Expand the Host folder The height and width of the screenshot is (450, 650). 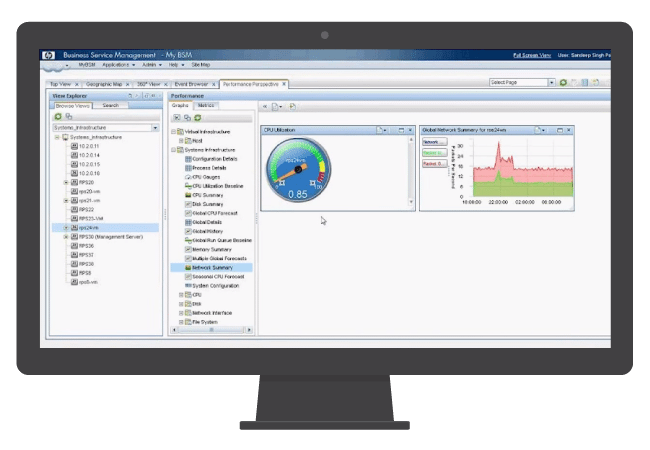click(x=181, y=141)
